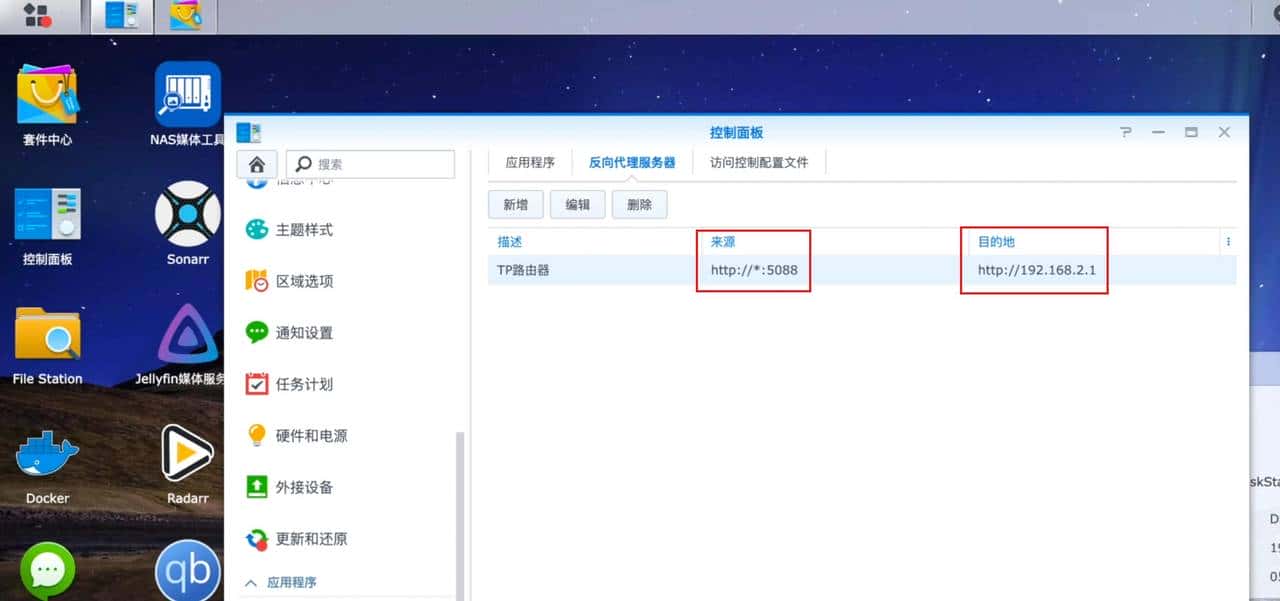Open Docker desktop icon
Screen dimensions: 1280x601
pyautogui.click(x=47, y=466)
